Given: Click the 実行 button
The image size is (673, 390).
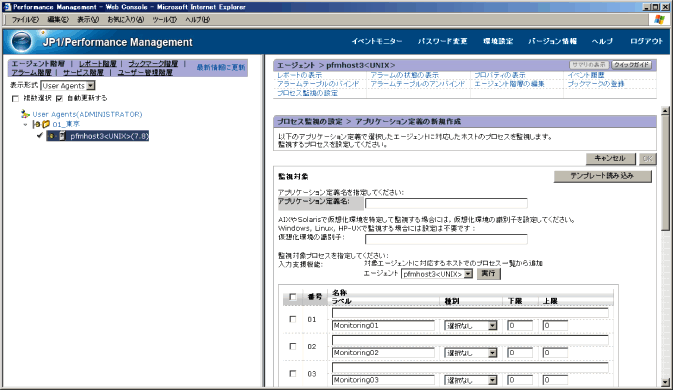Looking at the screenshot, I should click(488, 274).
